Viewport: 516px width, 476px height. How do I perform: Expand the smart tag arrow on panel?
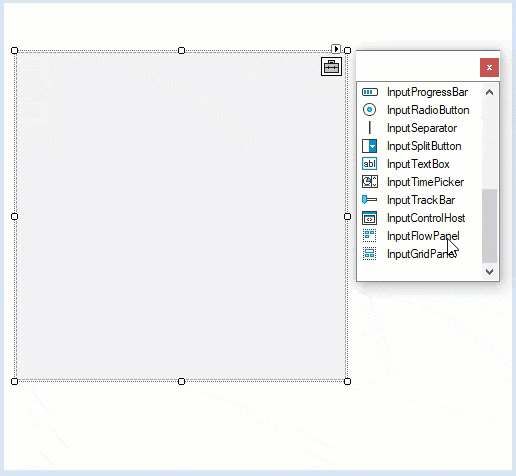pyautogui.click(x=336, y=49)
